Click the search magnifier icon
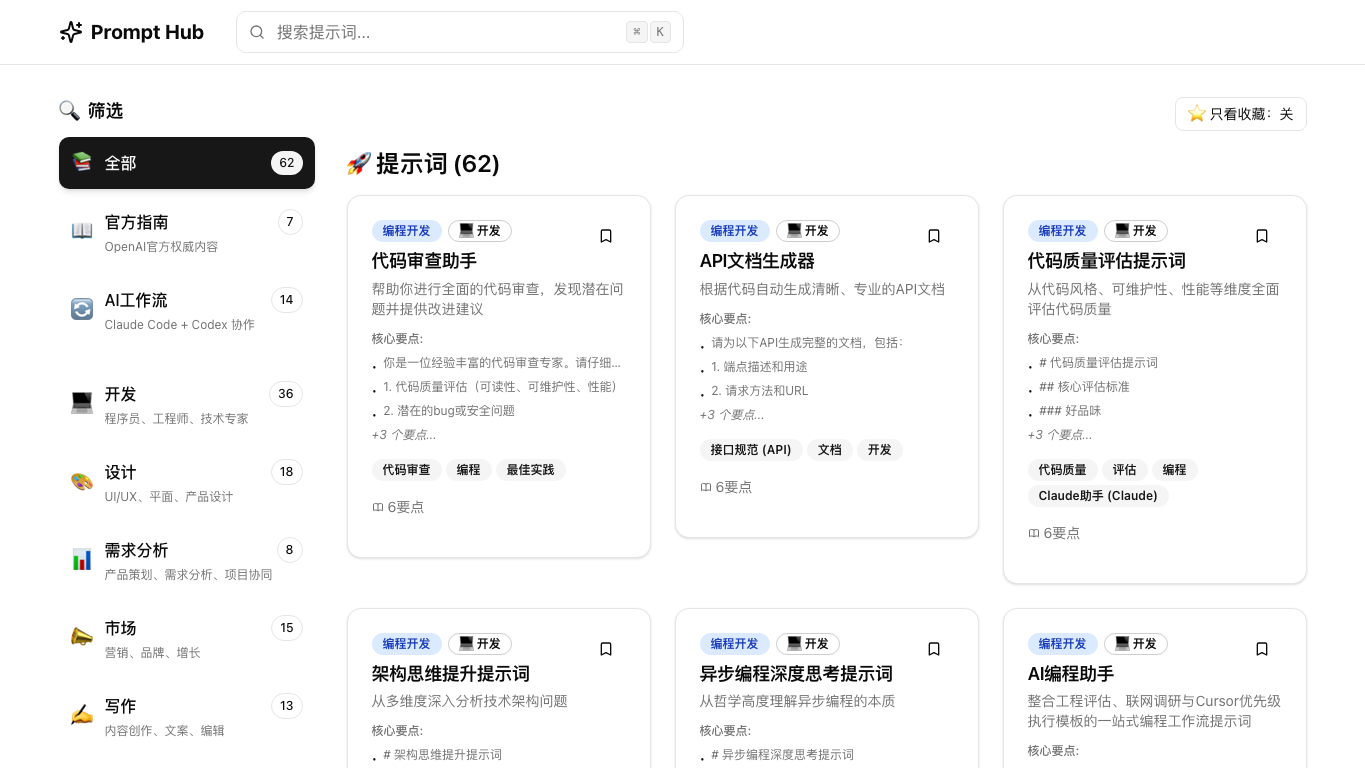This screenshot has height=768, width=1365. point(257,32)
